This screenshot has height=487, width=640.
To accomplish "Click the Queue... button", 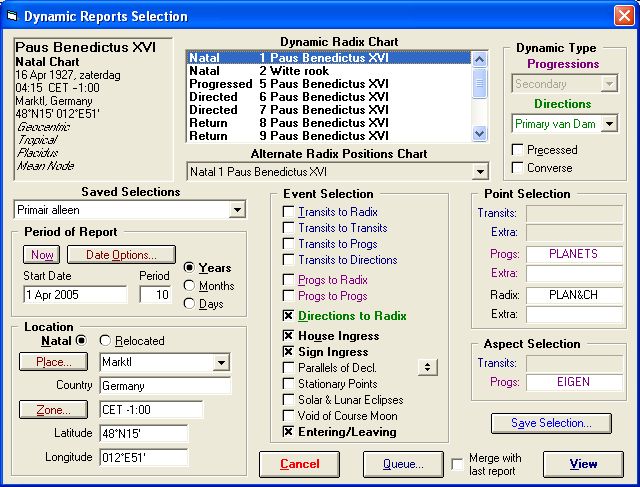I will (x=402, y=464).
